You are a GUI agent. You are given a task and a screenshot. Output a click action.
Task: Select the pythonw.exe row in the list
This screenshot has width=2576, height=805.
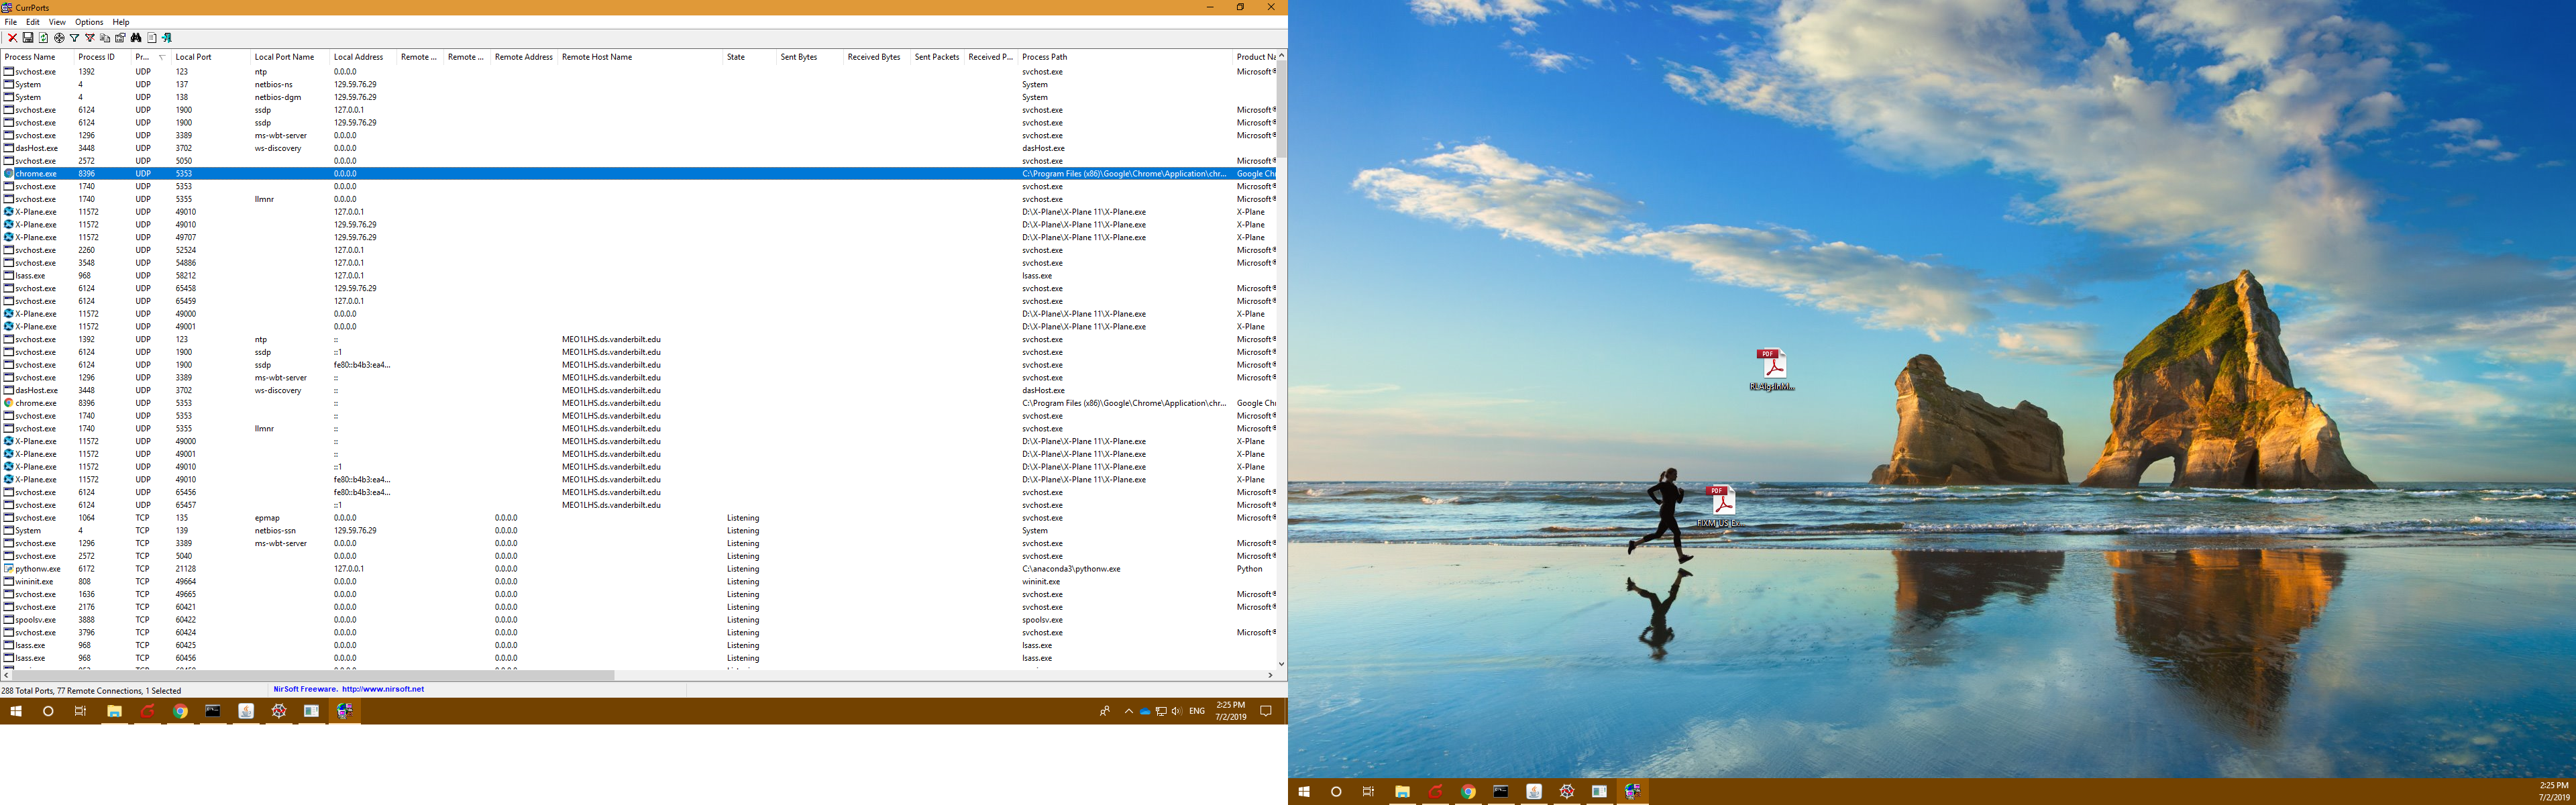tap(38, 569)
